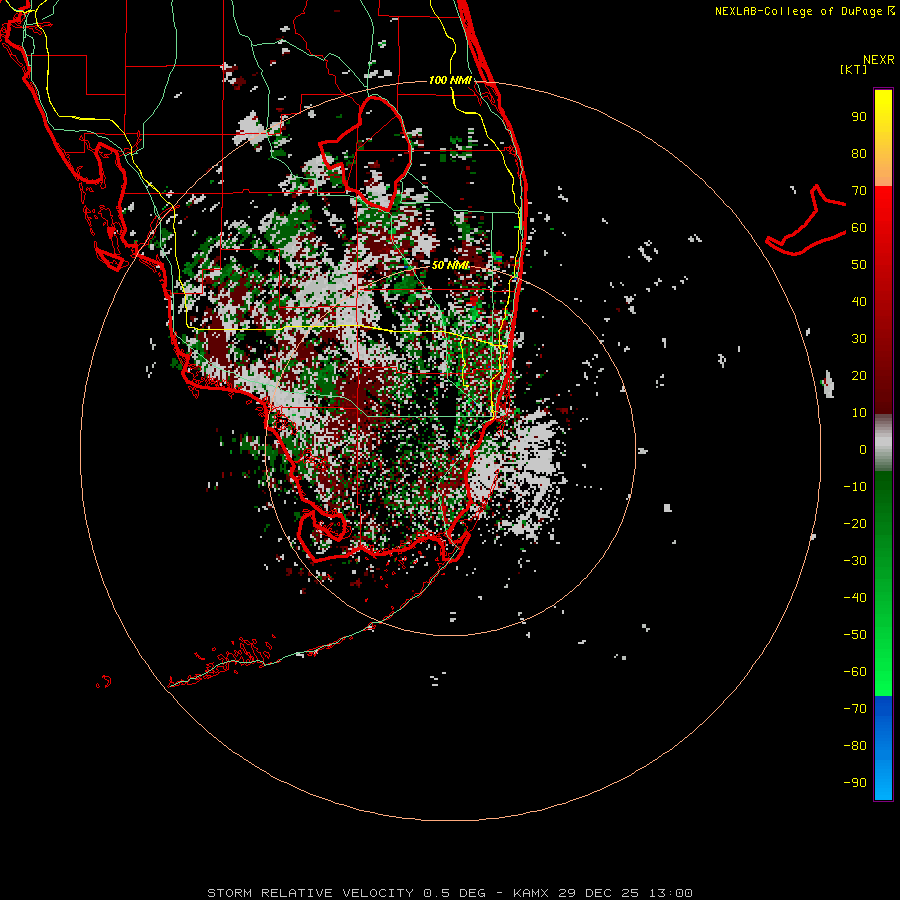The height and width of the screenshot is (900, 900).
Task: Click the 20 value on velocity scale
Action: tap(859, 376)
